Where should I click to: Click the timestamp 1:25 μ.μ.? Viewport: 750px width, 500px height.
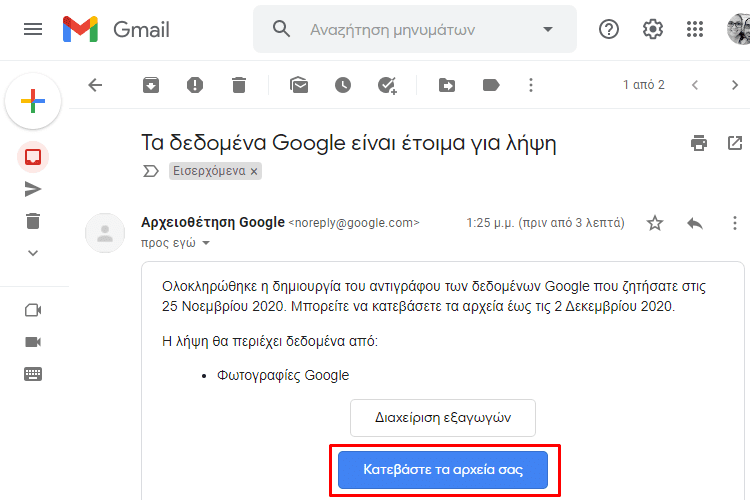545,223
